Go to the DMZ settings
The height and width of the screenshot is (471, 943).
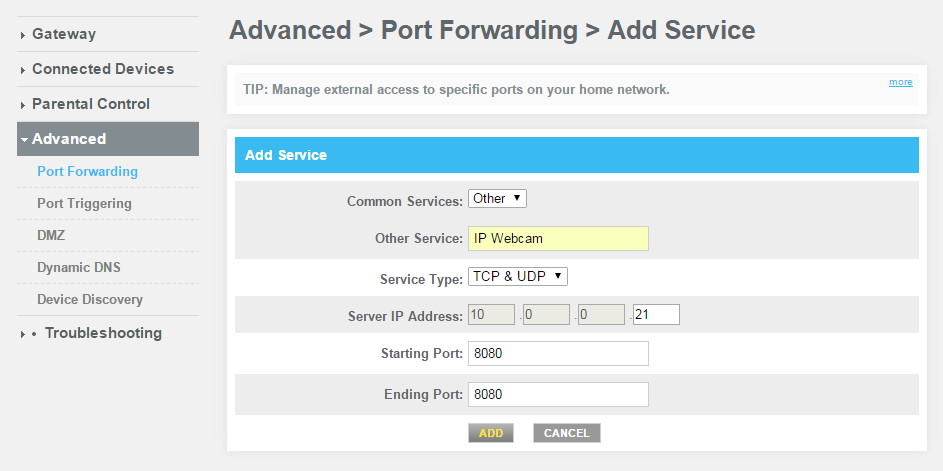(x=51, y=235)
